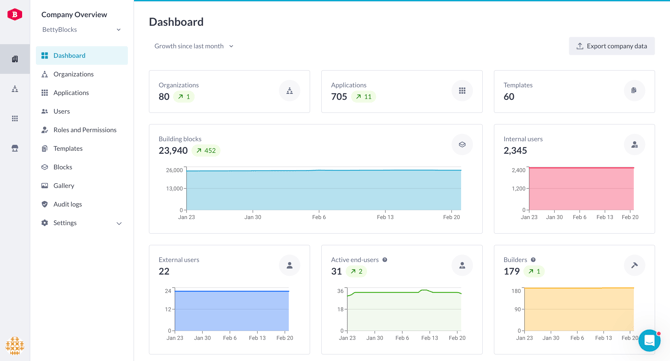
Task: Open the Users page from sidebar
Action: [x=82, y=111]
